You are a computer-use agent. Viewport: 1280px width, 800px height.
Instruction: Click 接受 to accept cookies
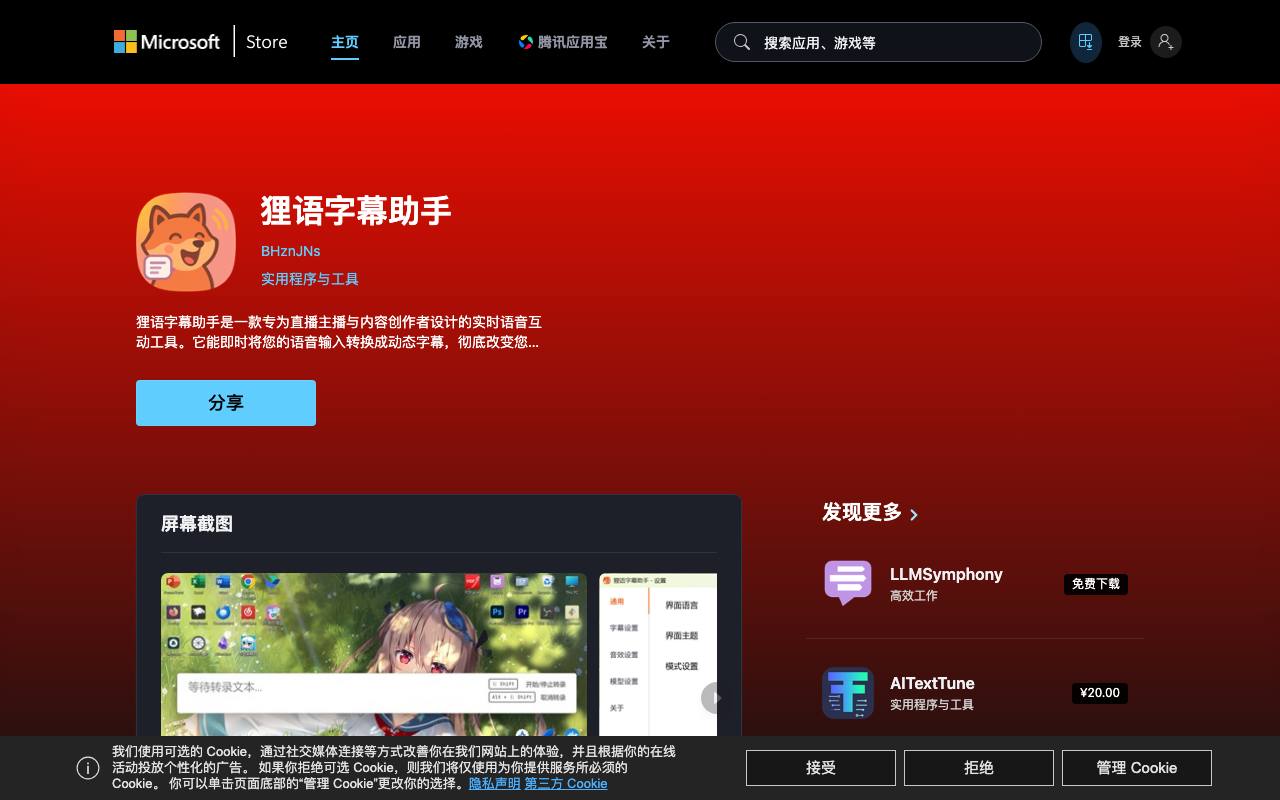coord(821,768)
